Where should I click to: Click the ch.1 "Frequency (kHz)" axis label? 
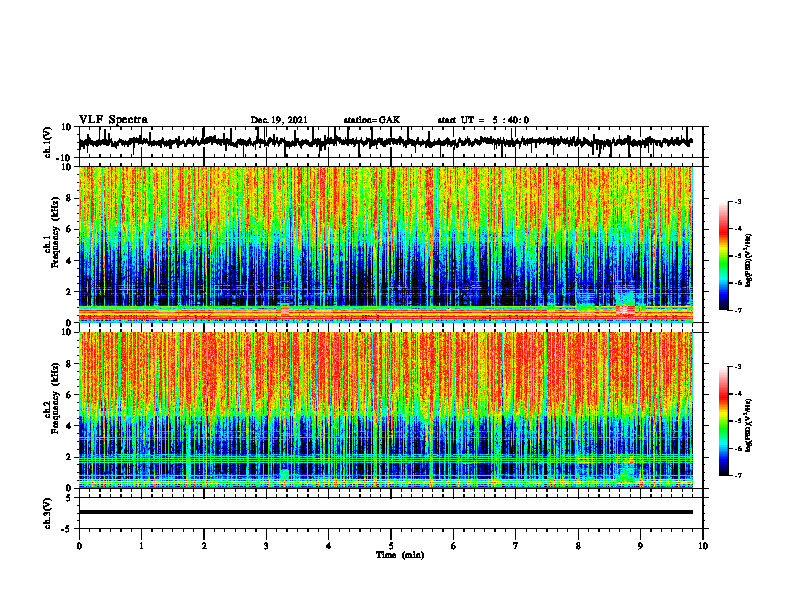[55, 232]
